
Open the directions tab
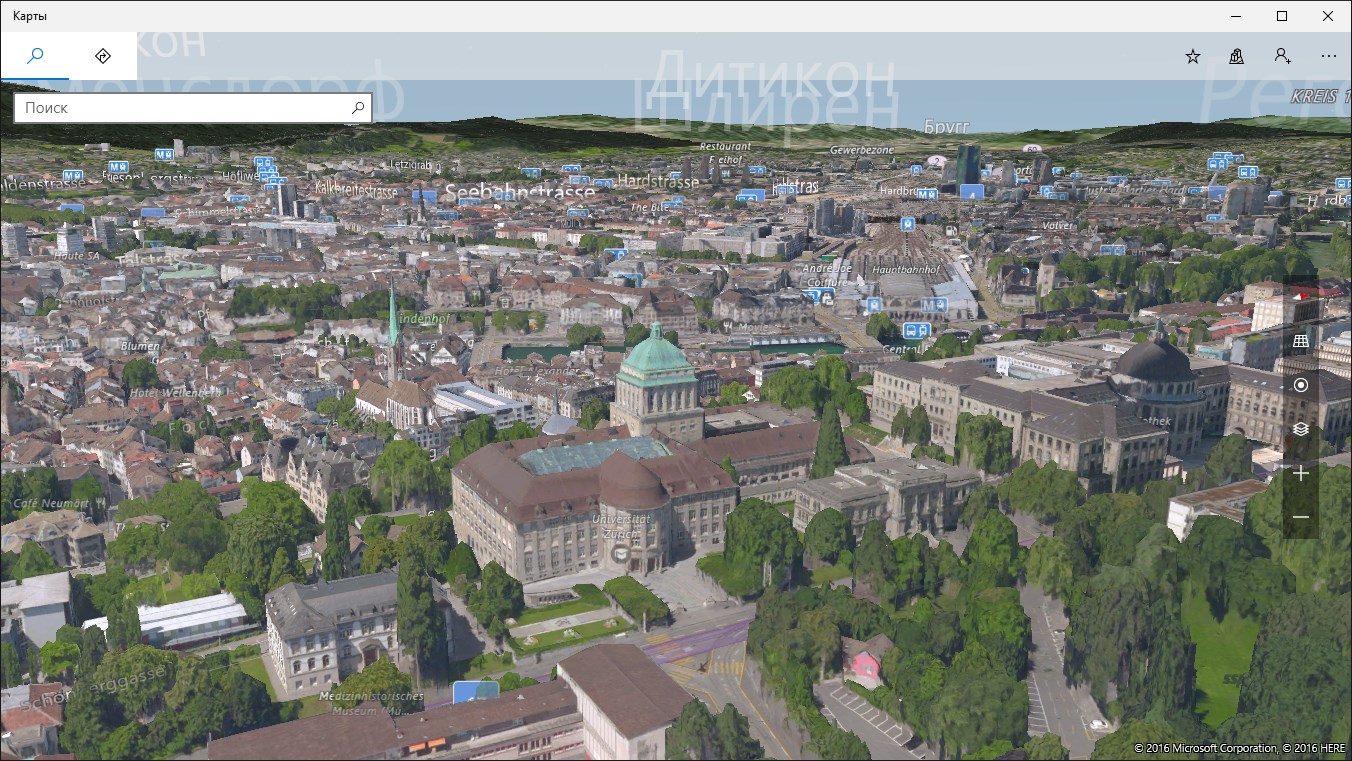[x=103, y=56]
